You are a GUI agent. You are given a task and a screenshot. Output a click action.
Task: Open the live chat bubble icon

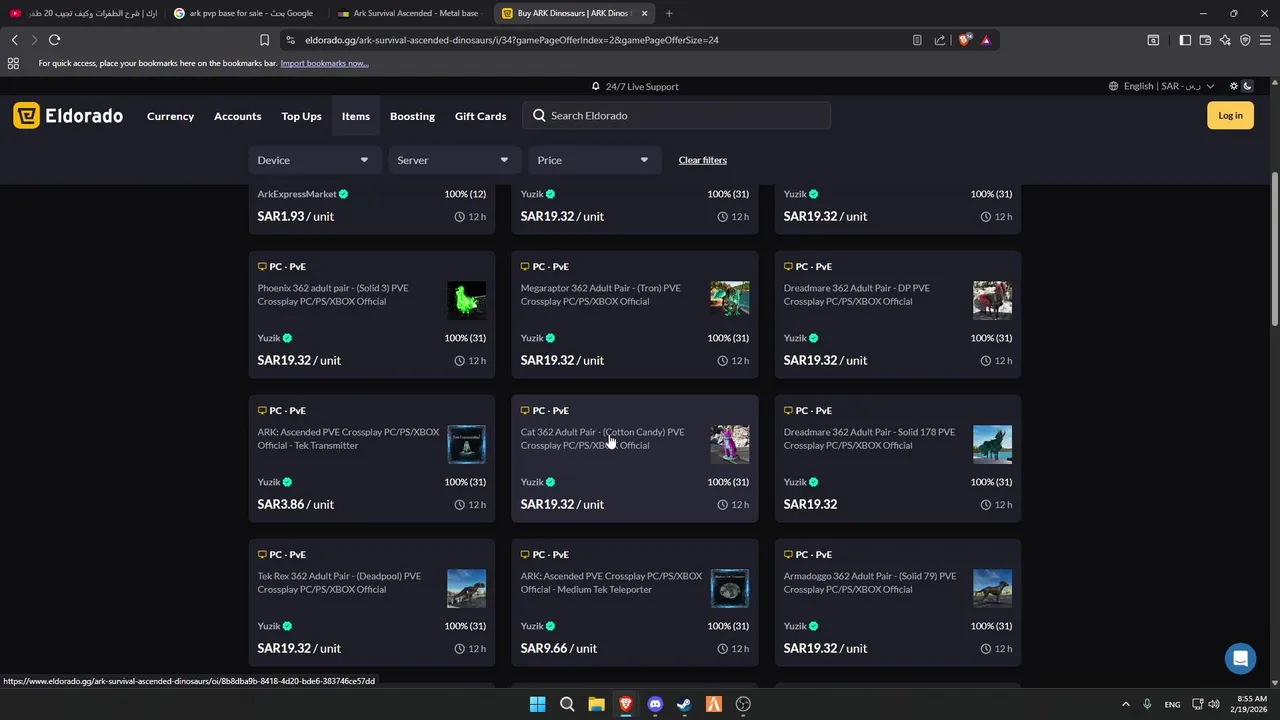[x=1240, y=658]
